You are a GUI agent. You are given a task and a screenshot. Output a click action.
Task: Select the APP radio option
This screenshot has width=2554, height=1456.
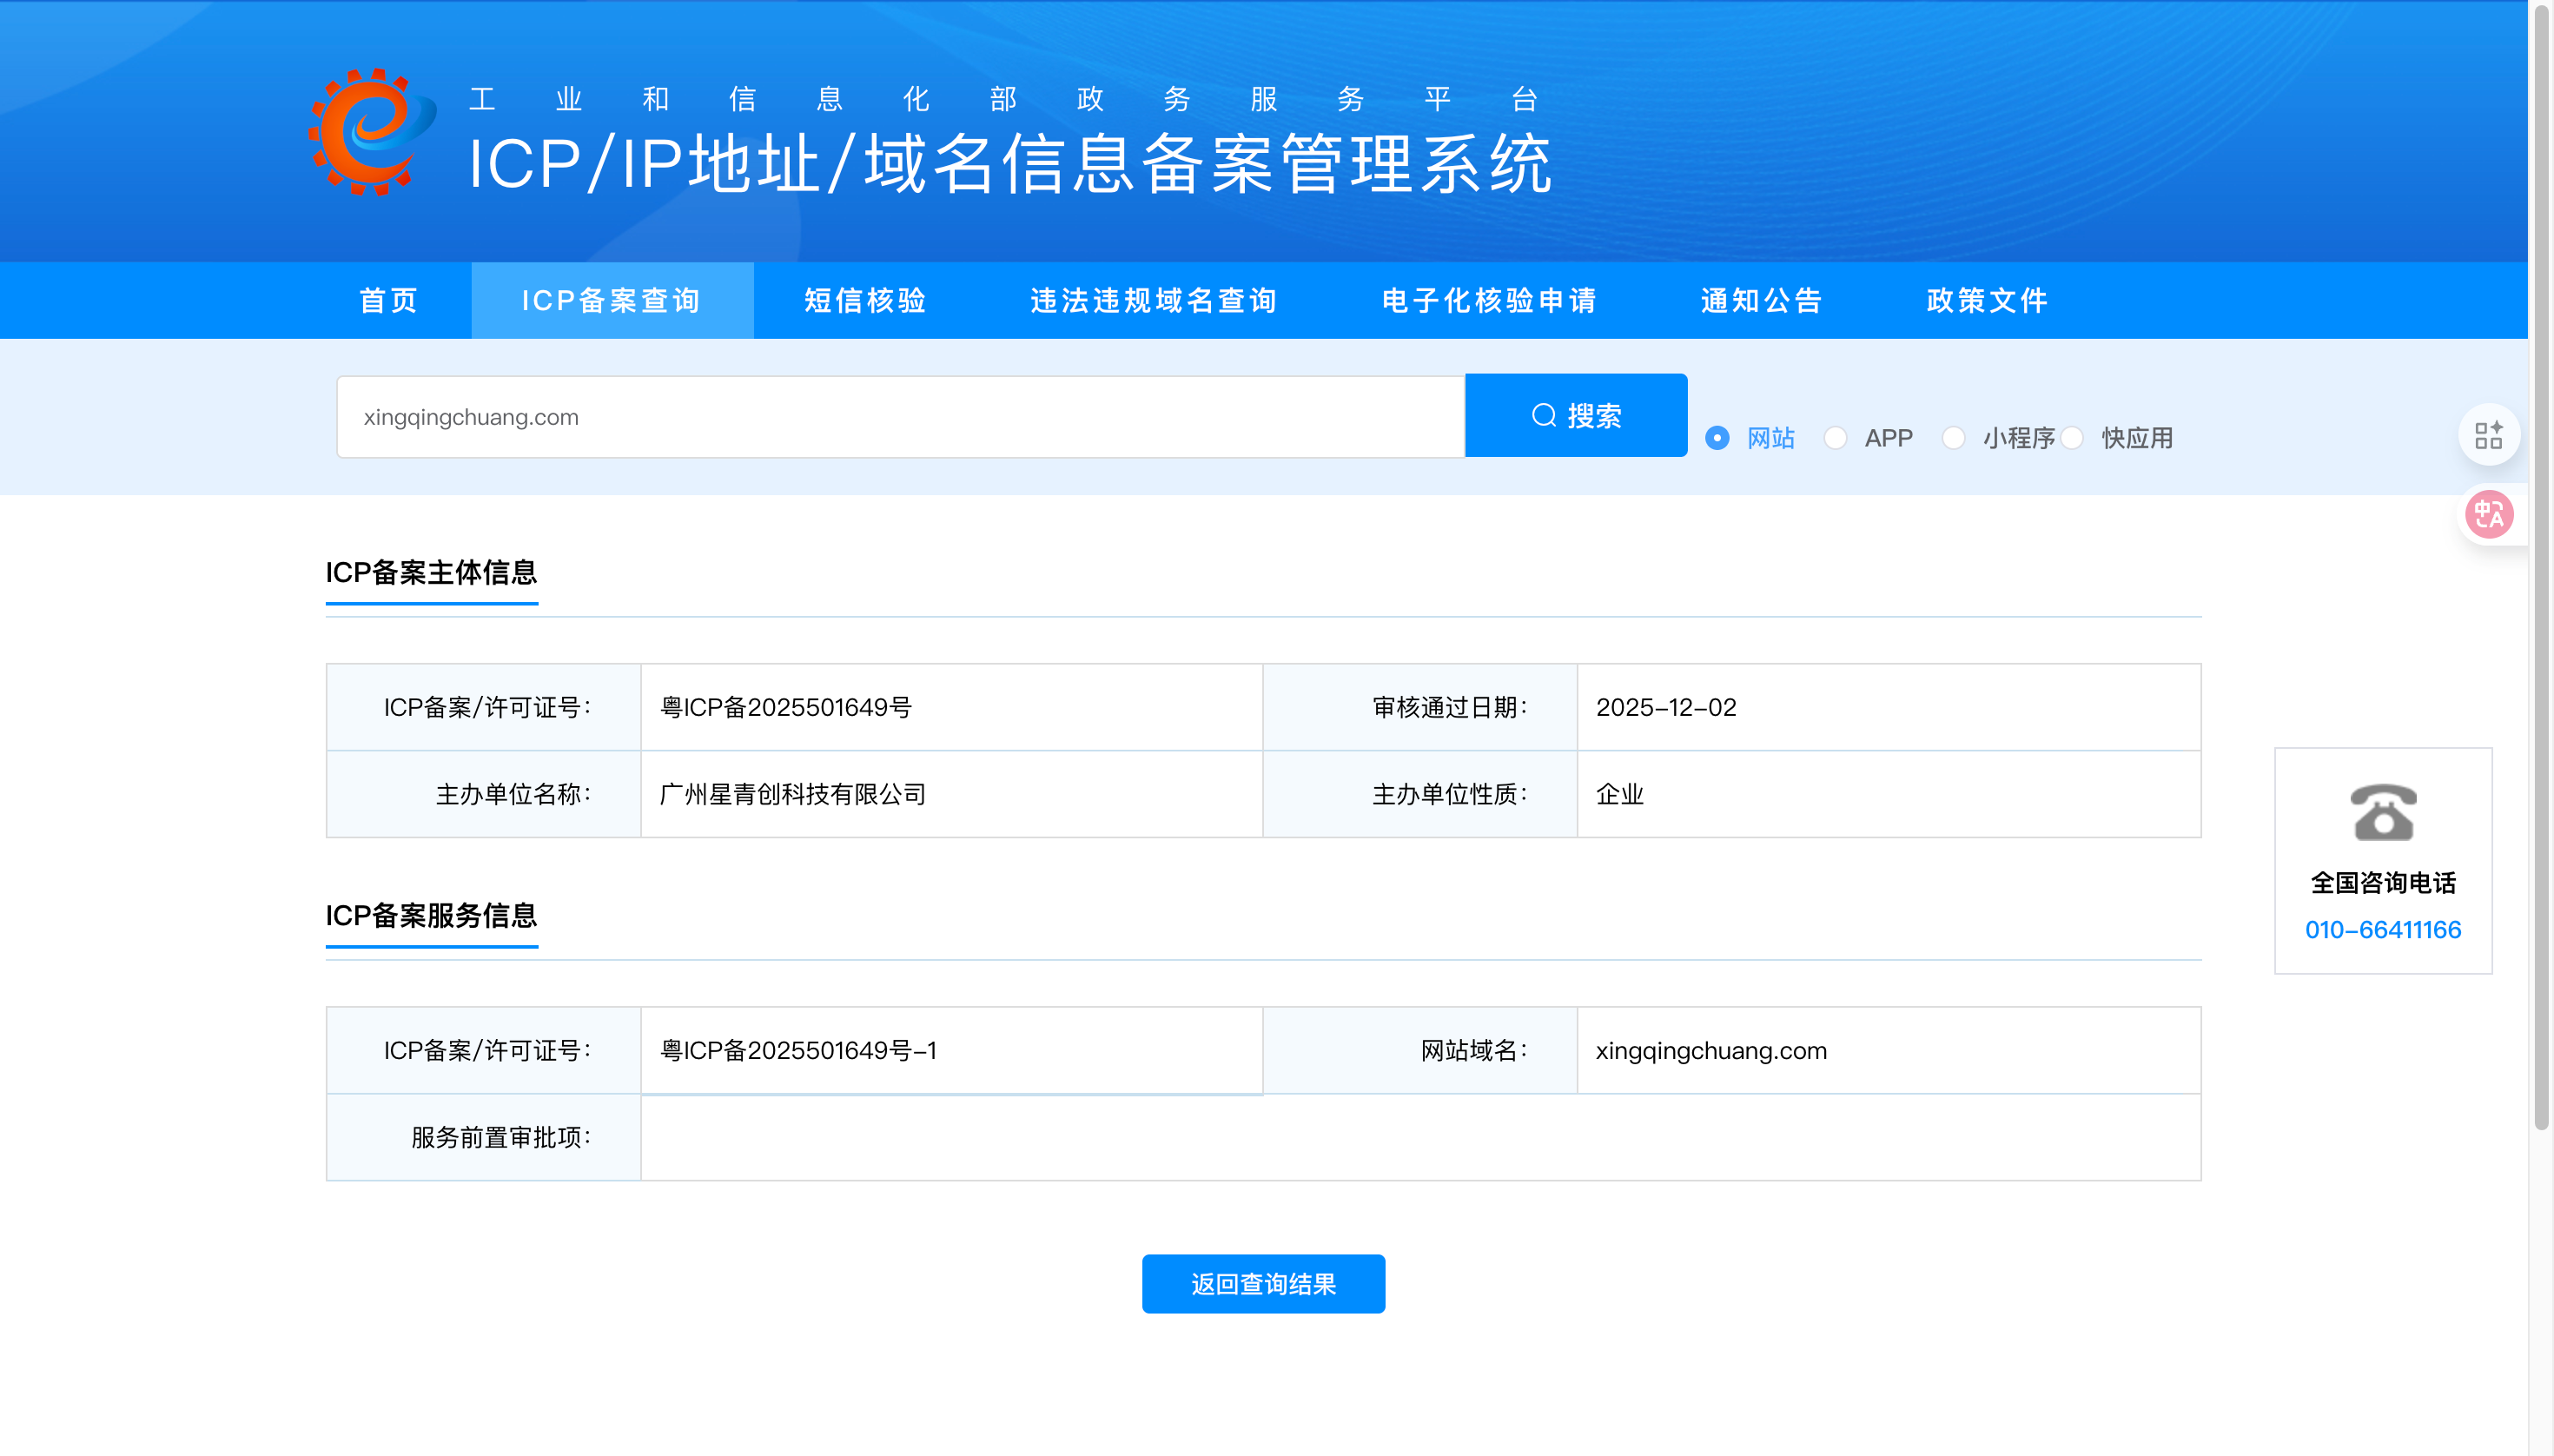1835,438
